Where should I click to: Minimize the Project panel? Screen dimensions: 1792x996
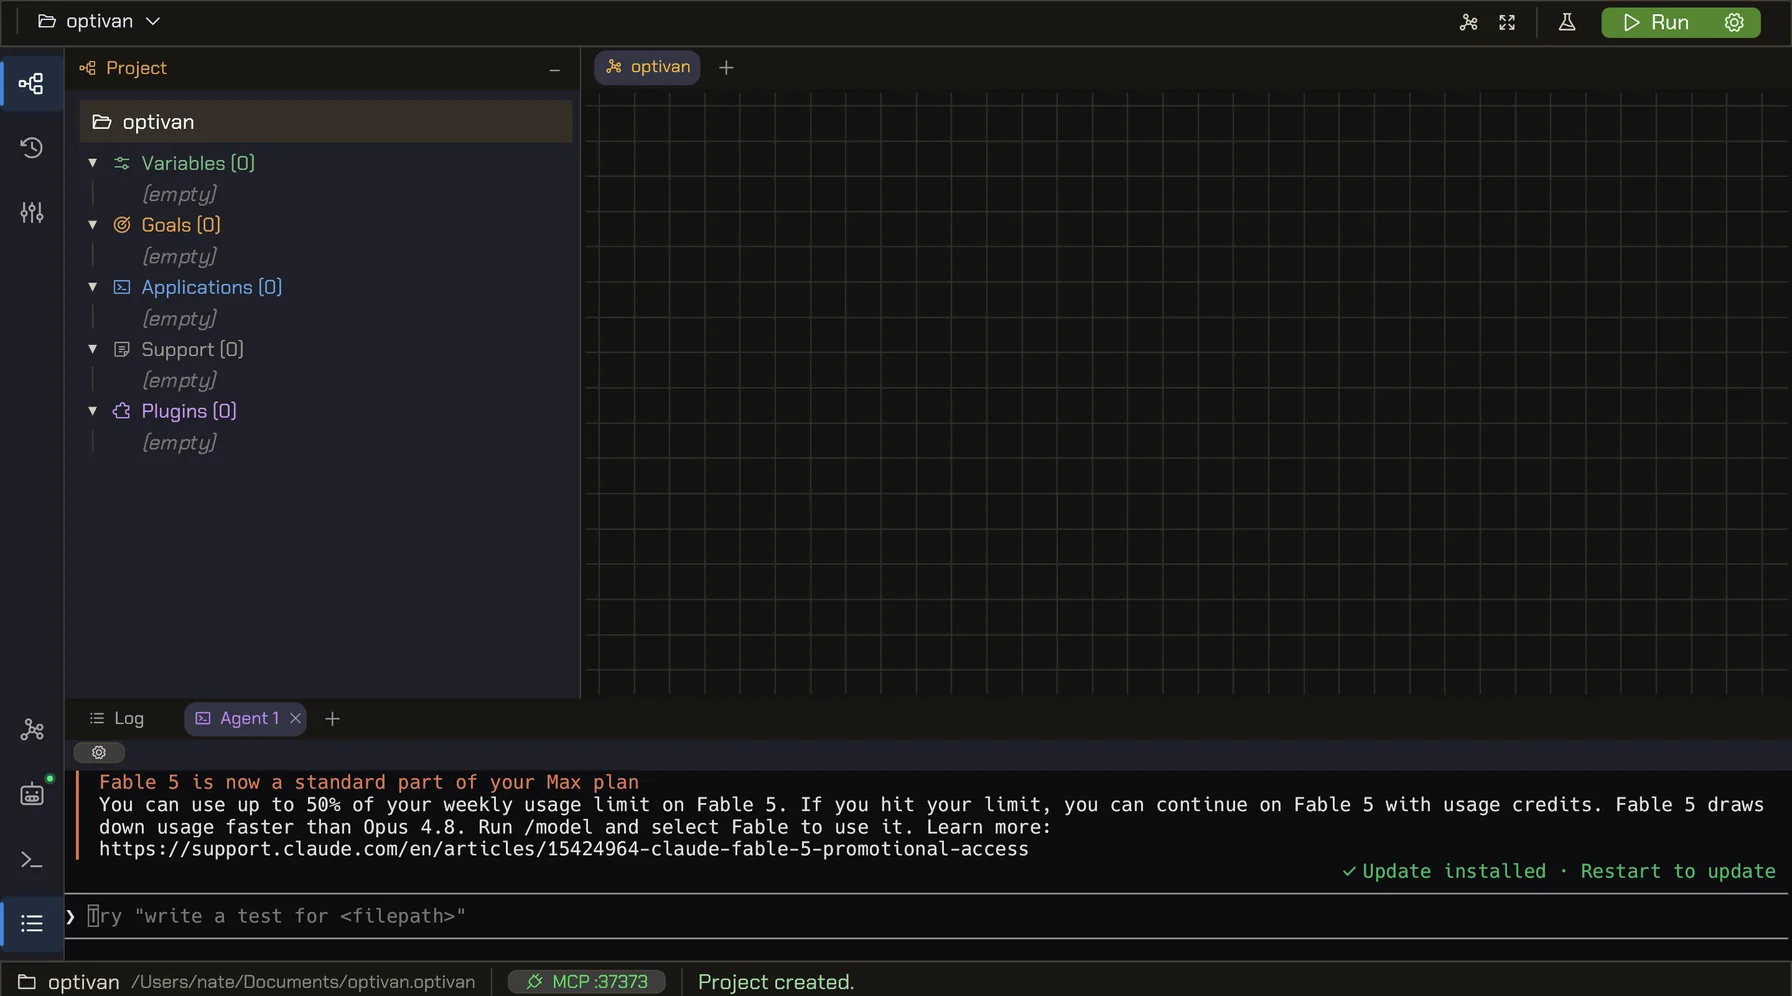(x=554, y=69)
